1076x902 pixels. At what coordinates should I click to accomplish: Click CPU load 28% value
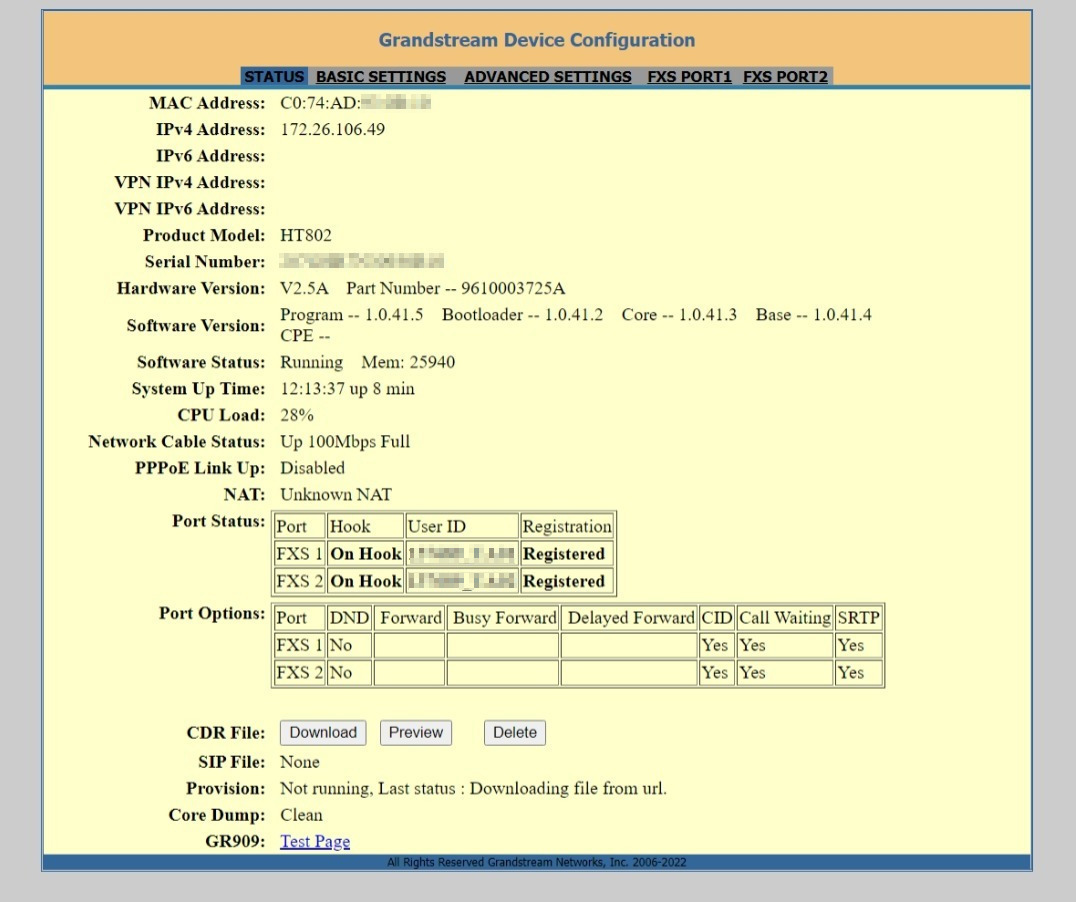coord(297,415)
